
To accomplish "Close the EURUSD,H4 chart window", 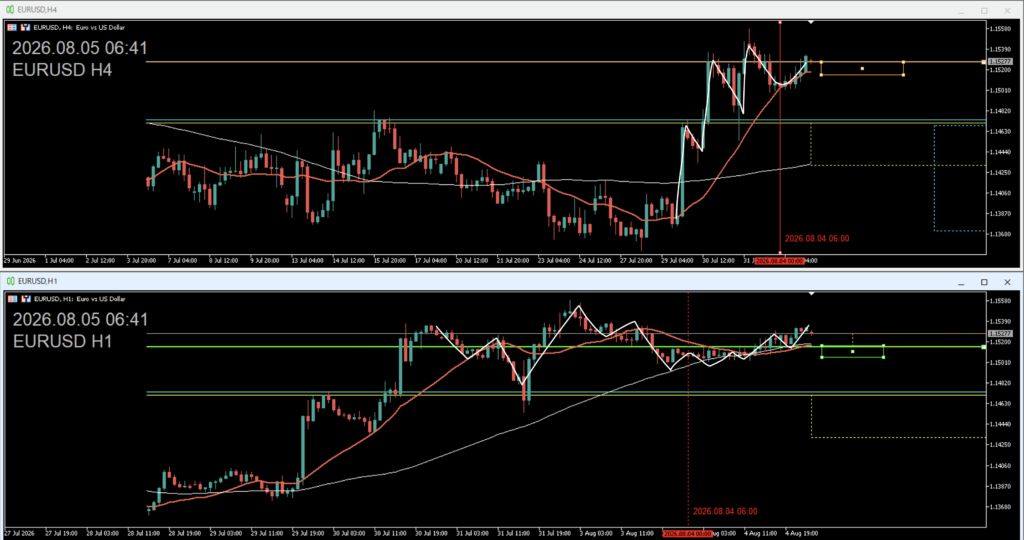I will click(1007, 10).
